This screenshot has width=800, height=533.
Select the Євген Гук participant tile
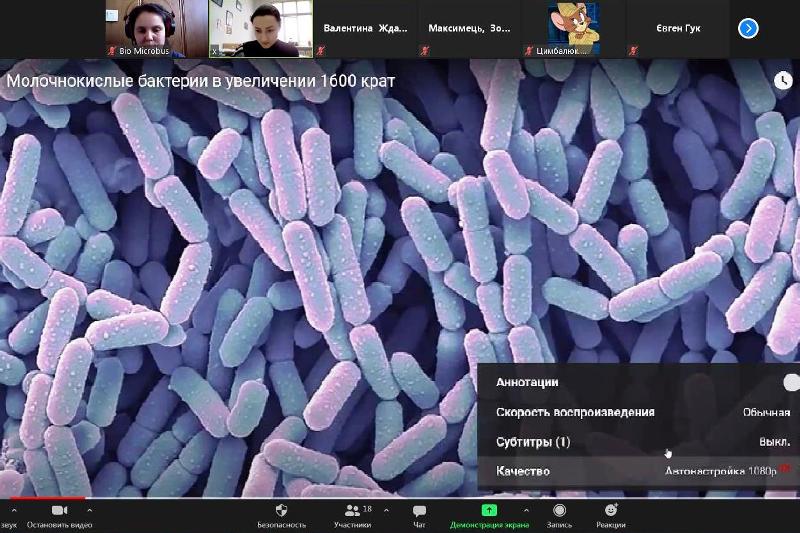pyautogui.click(x=678, y=29)
